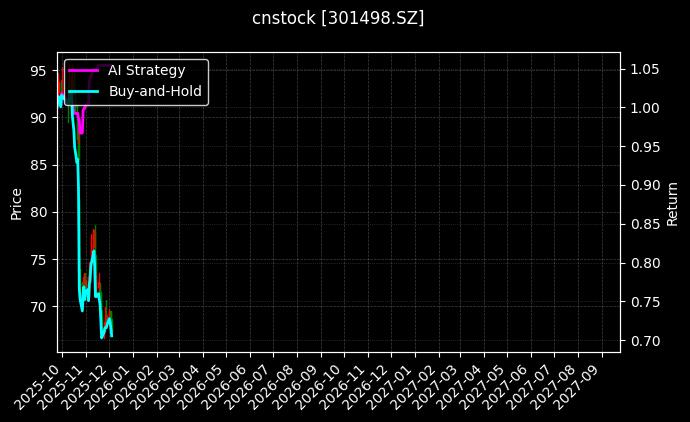Click the 0.85 return tick label
690x422 pixels.
point(644,225)
